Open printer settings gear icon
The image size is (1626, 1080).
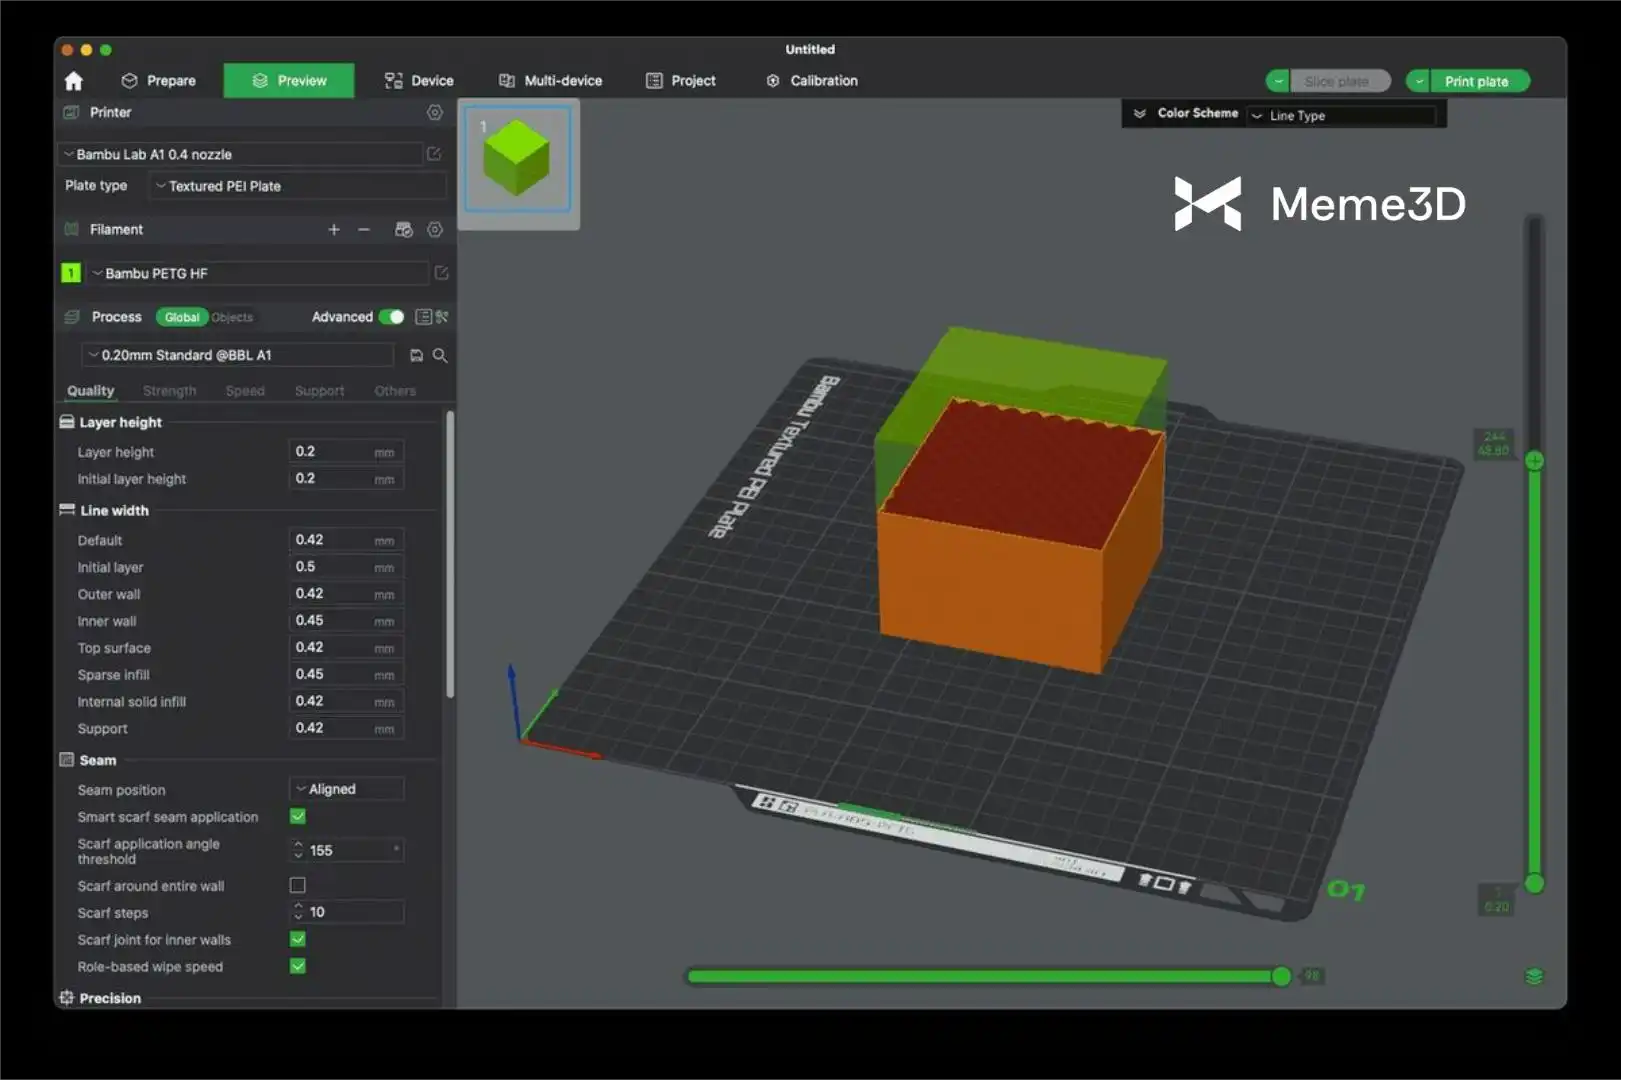click(434, 113)
